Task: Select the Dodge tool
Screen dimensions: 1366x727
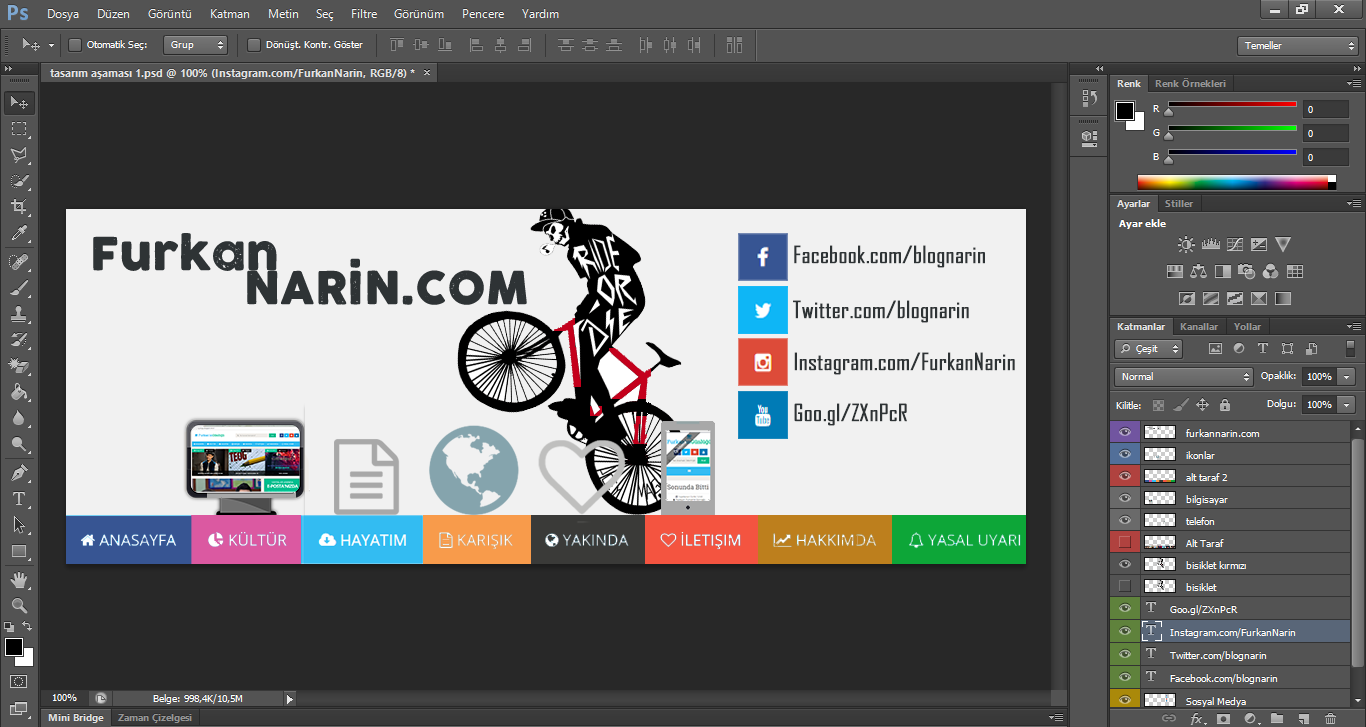Action: tap(19, 444)
